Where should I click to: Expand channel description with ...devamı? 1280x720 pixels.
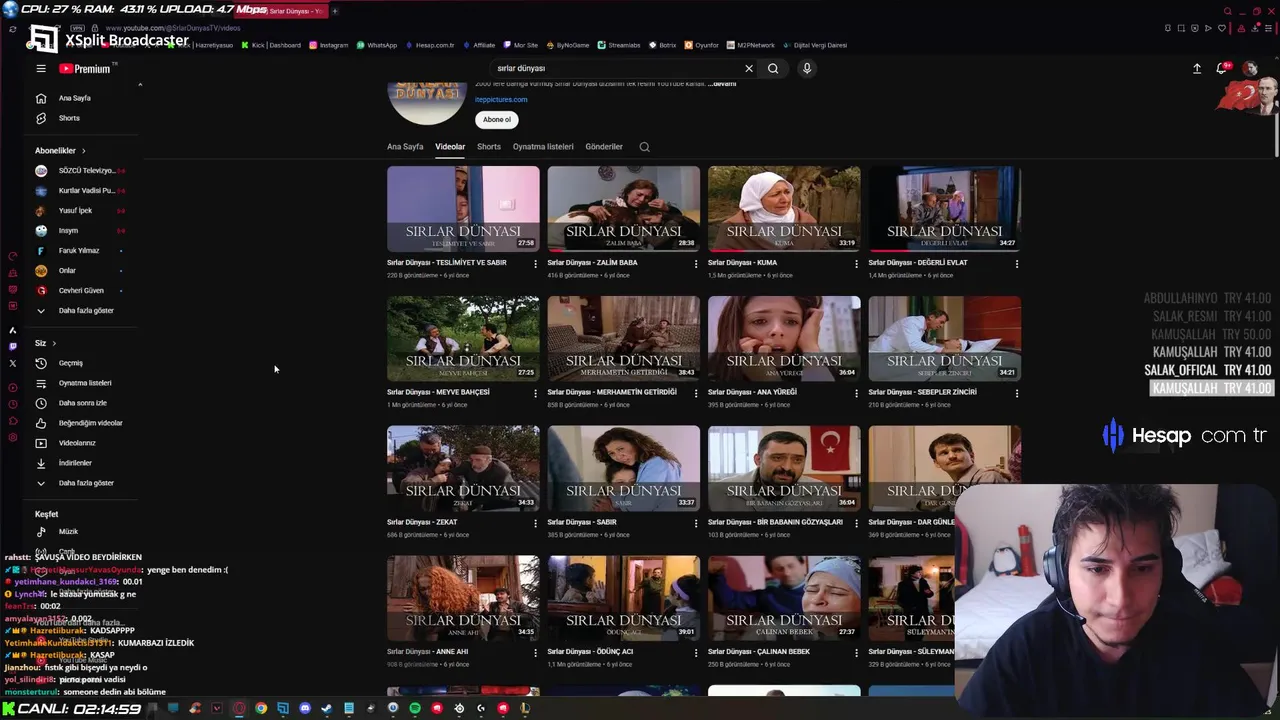722,84
